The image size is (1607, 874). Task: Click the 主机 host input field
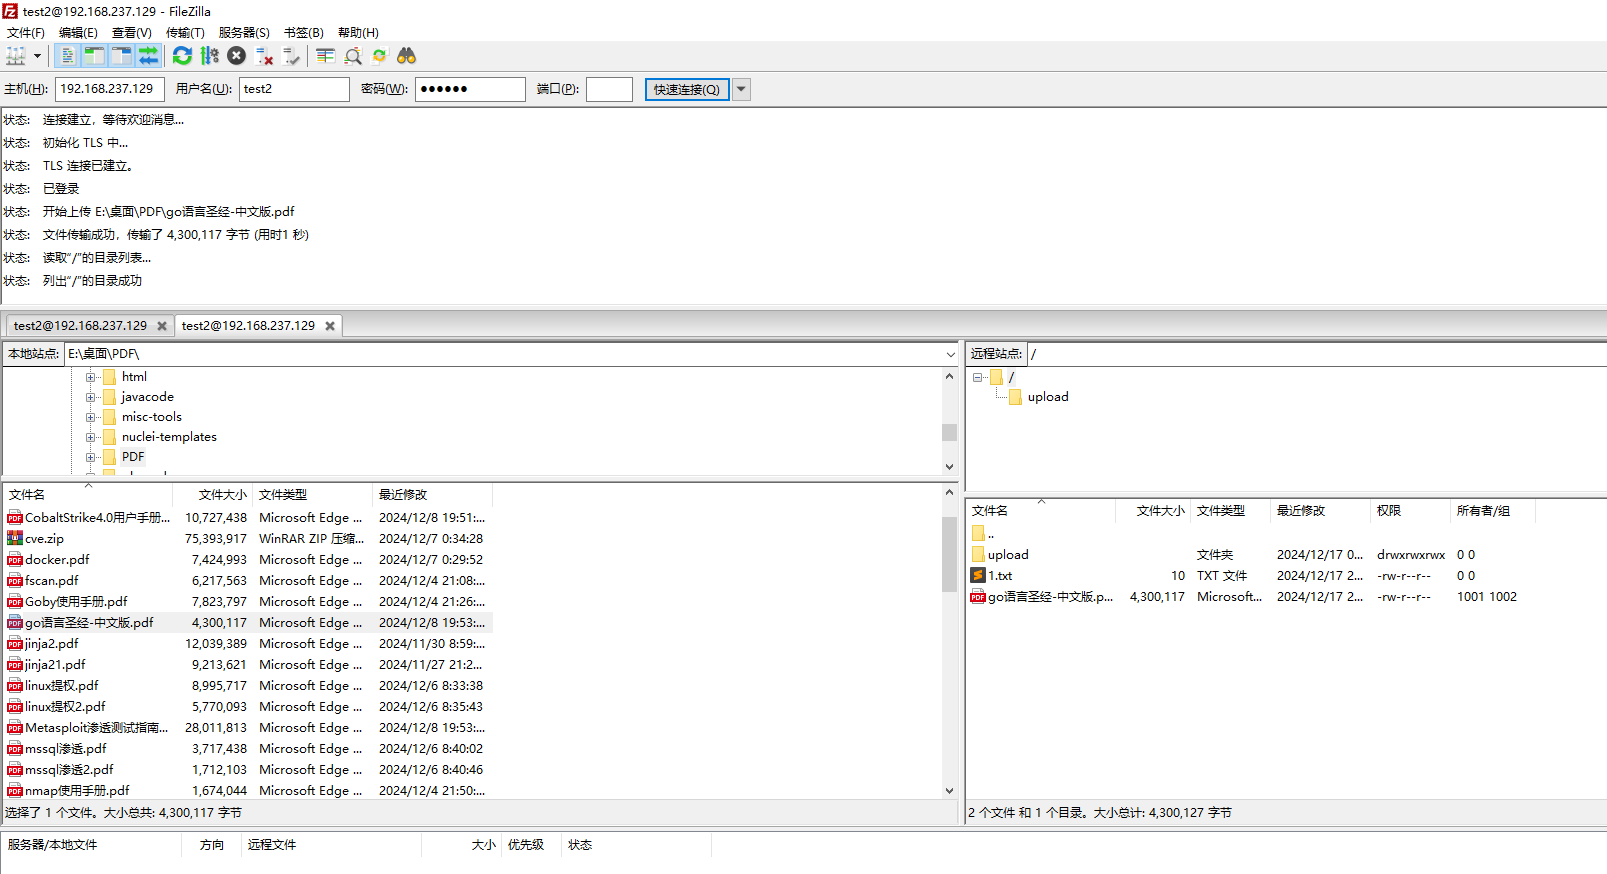[x=109, y=89]
